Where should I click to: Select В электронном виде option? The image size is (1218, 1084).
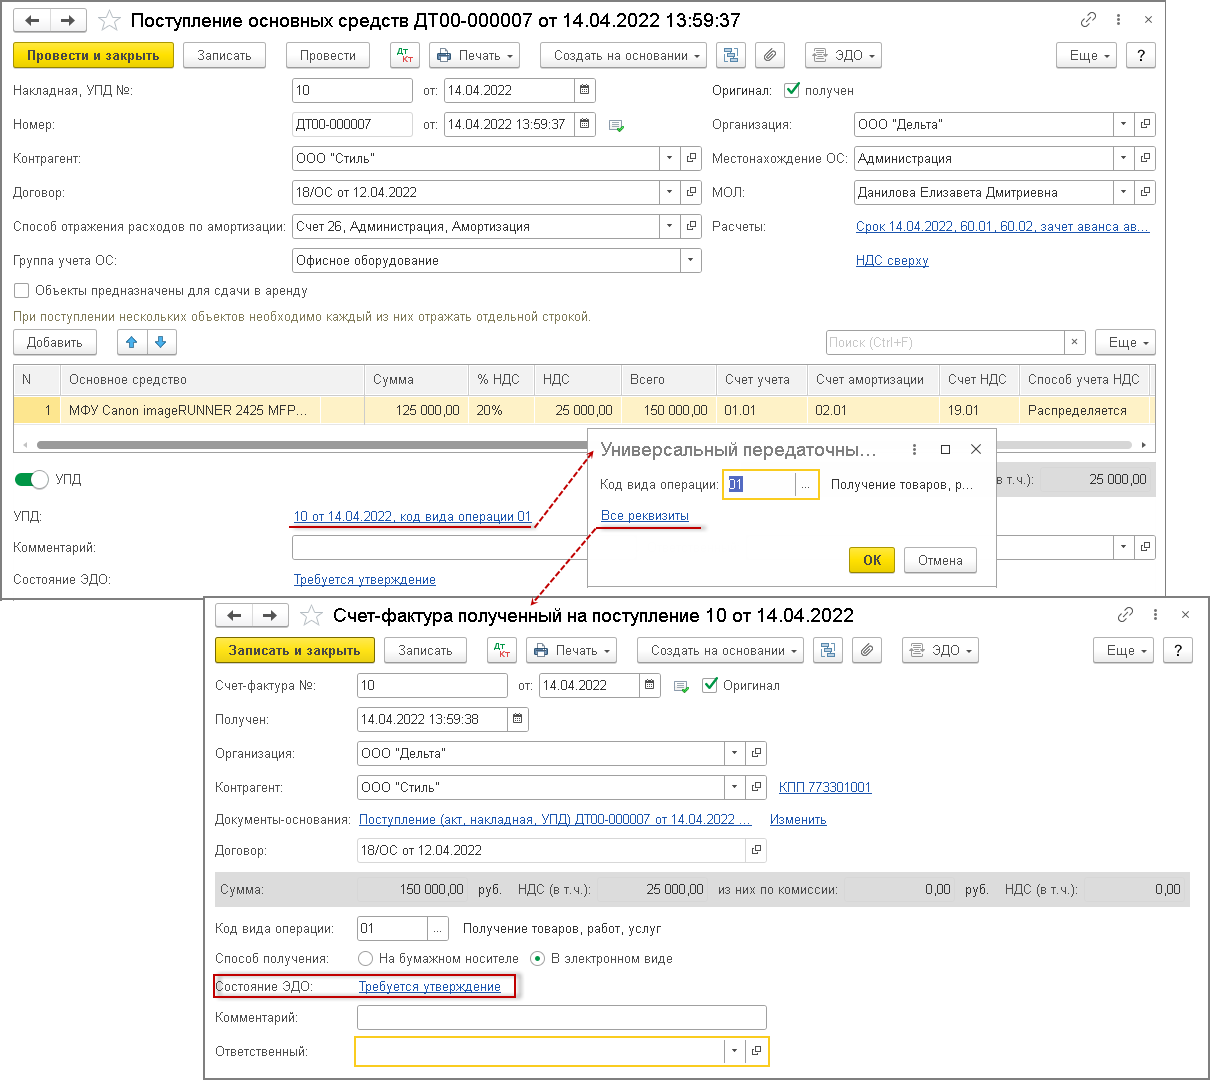pos(538,959)
